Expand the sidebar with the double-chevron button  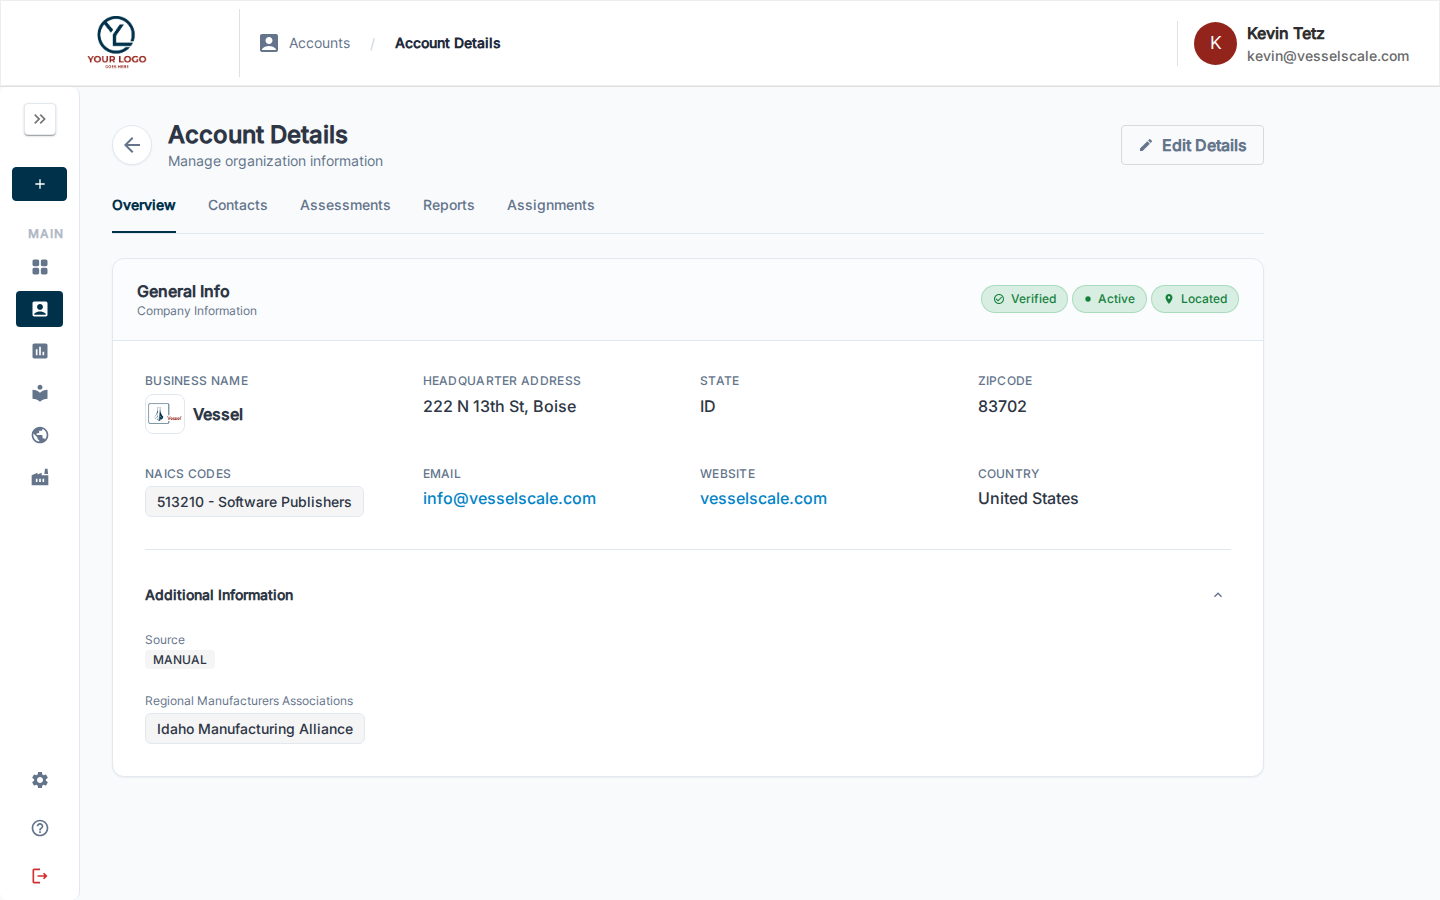click(x=40, y=119)
